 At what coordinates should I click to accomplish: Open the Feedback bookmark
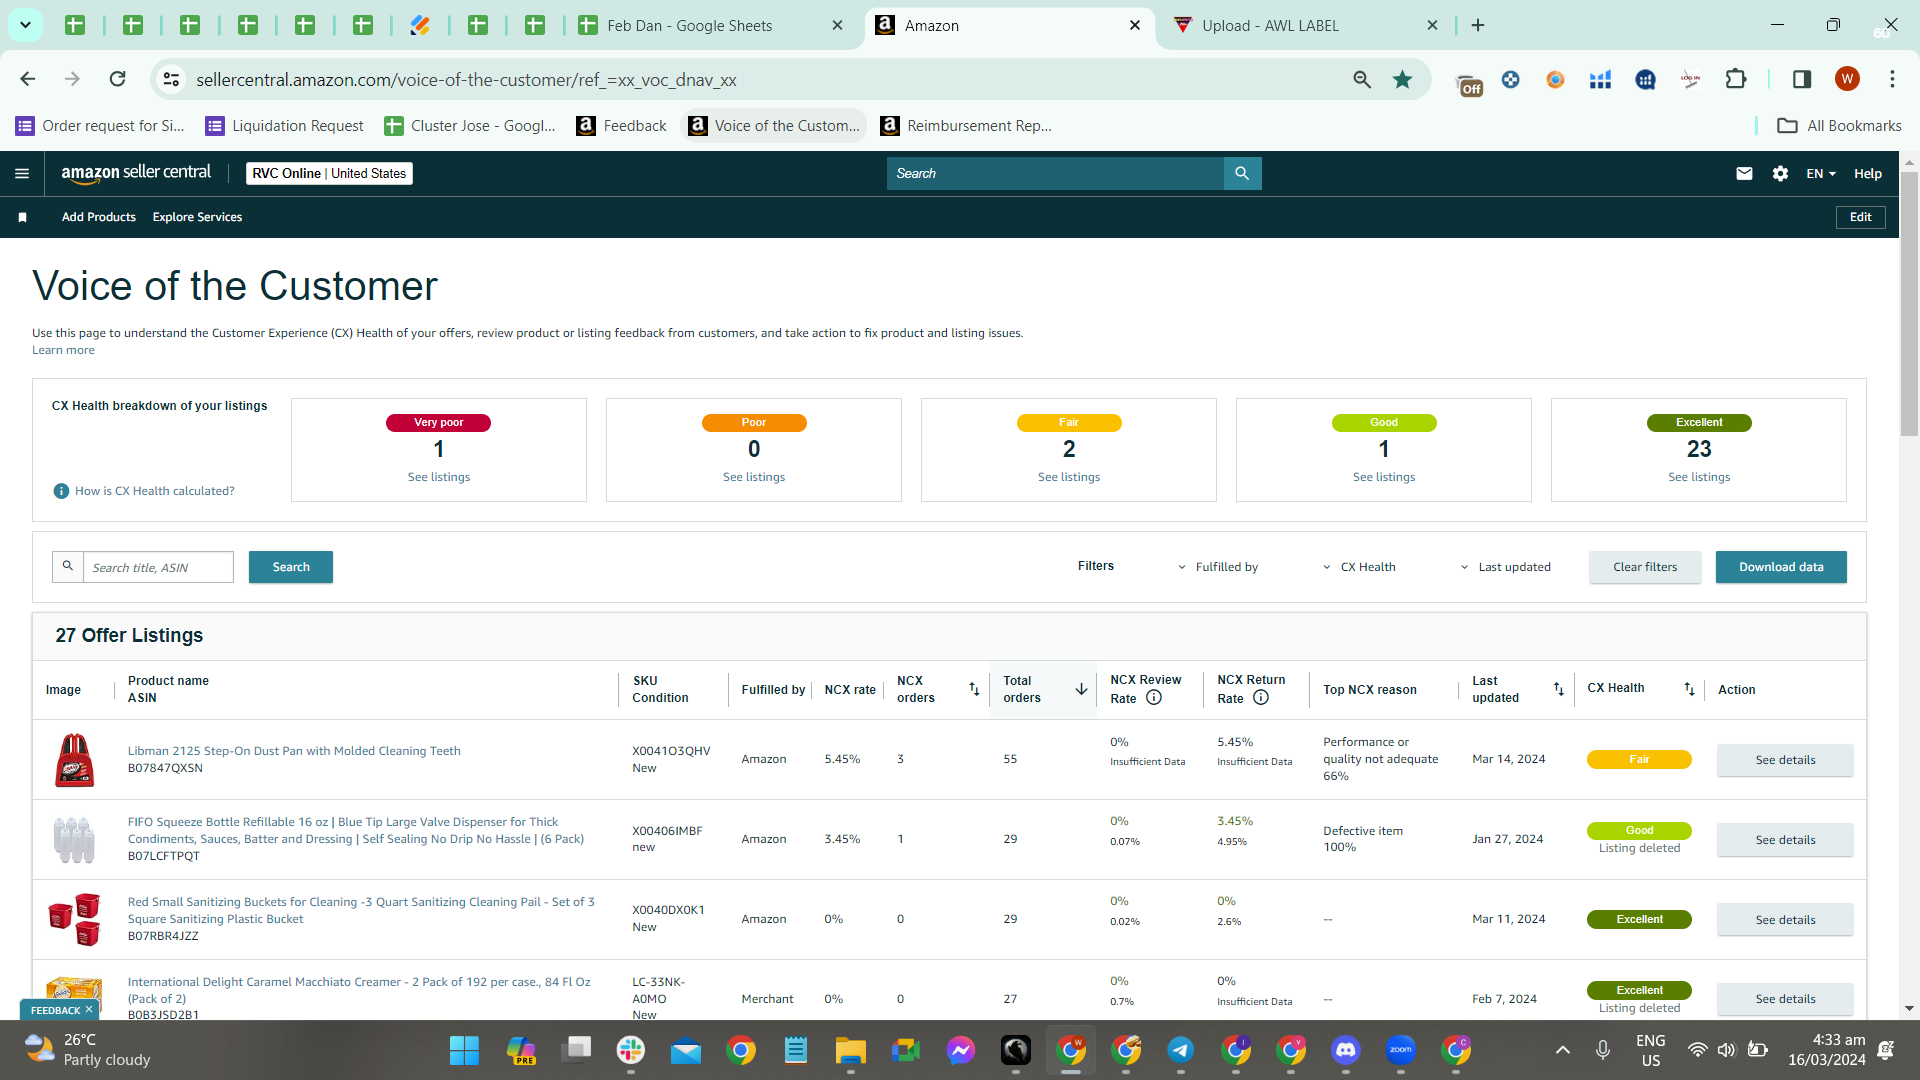621,125
